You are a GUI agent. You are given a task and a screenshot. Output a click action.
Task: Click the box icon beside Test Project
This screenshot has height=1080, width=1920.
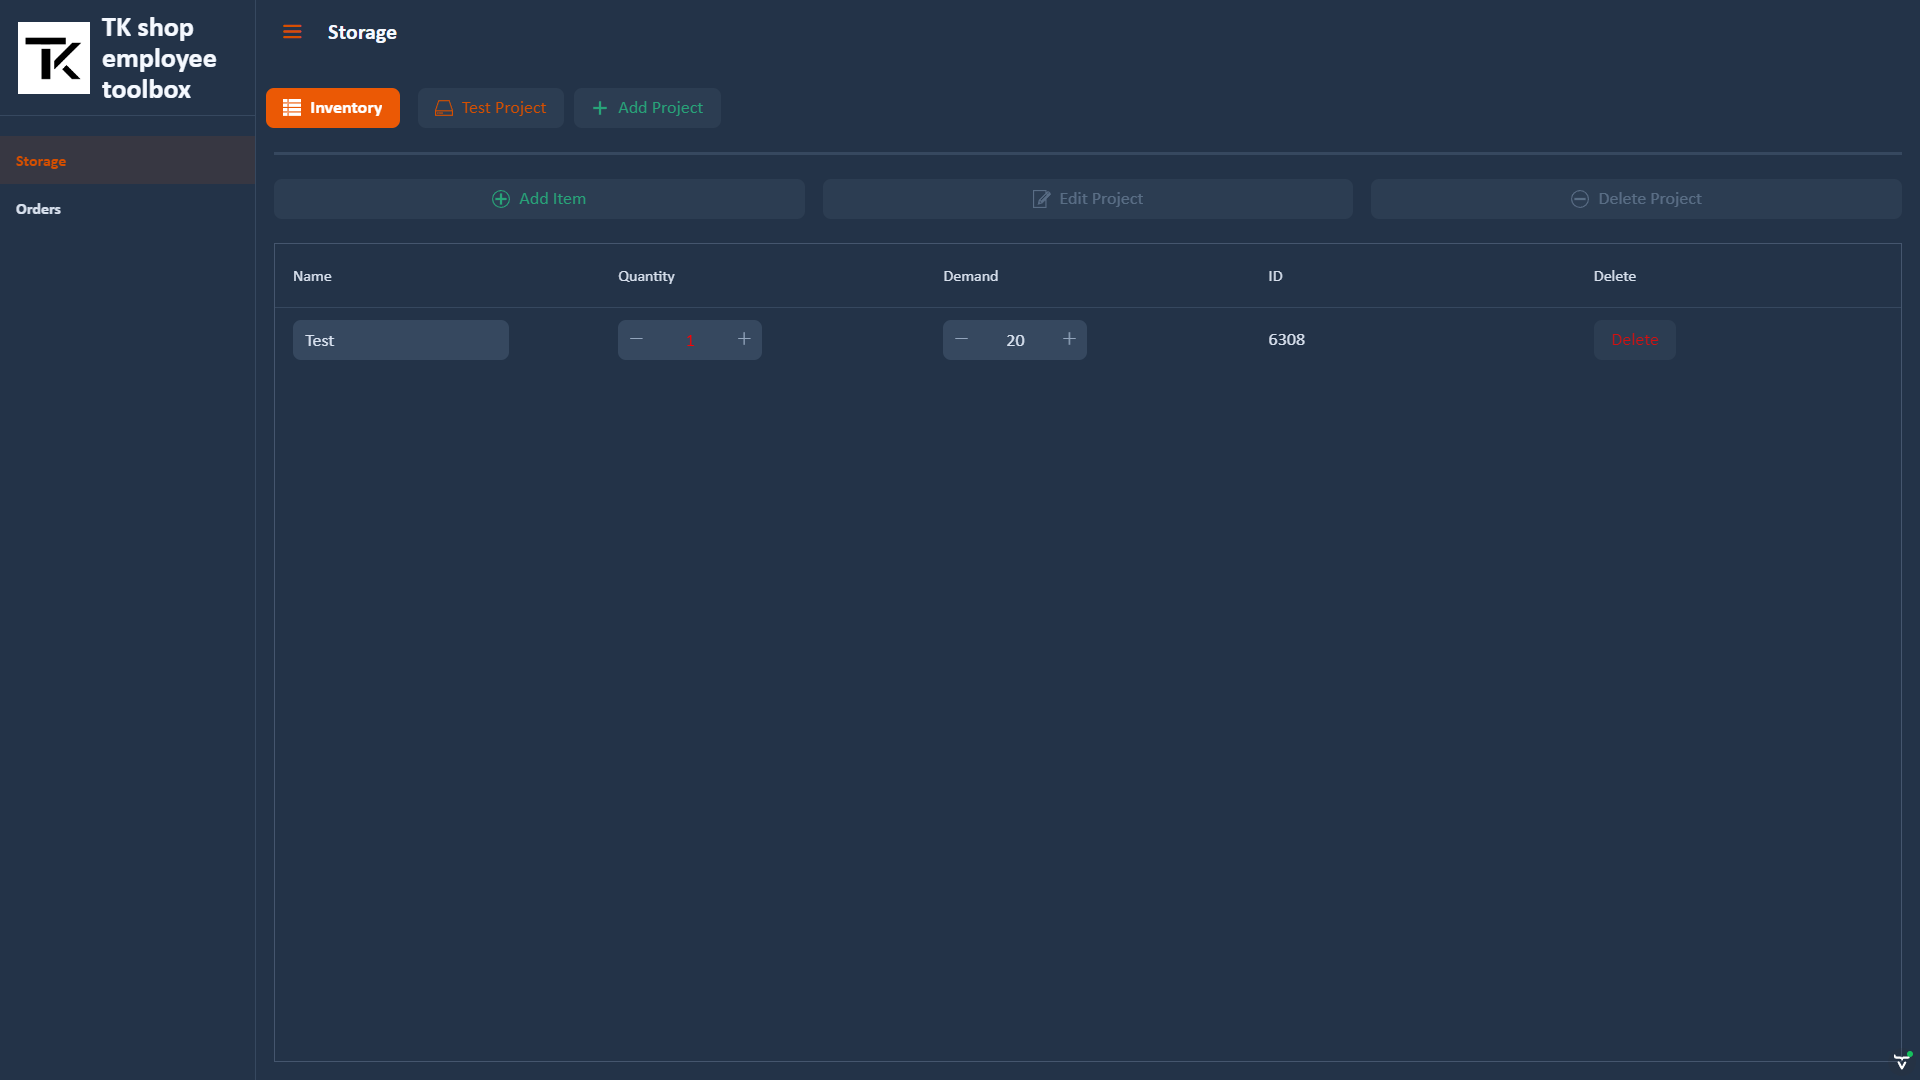tap(443, 107)
